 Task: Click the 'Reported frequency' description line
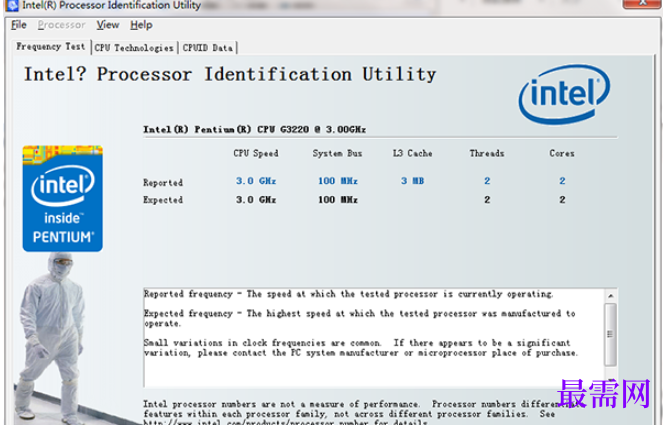pos(349,294)
